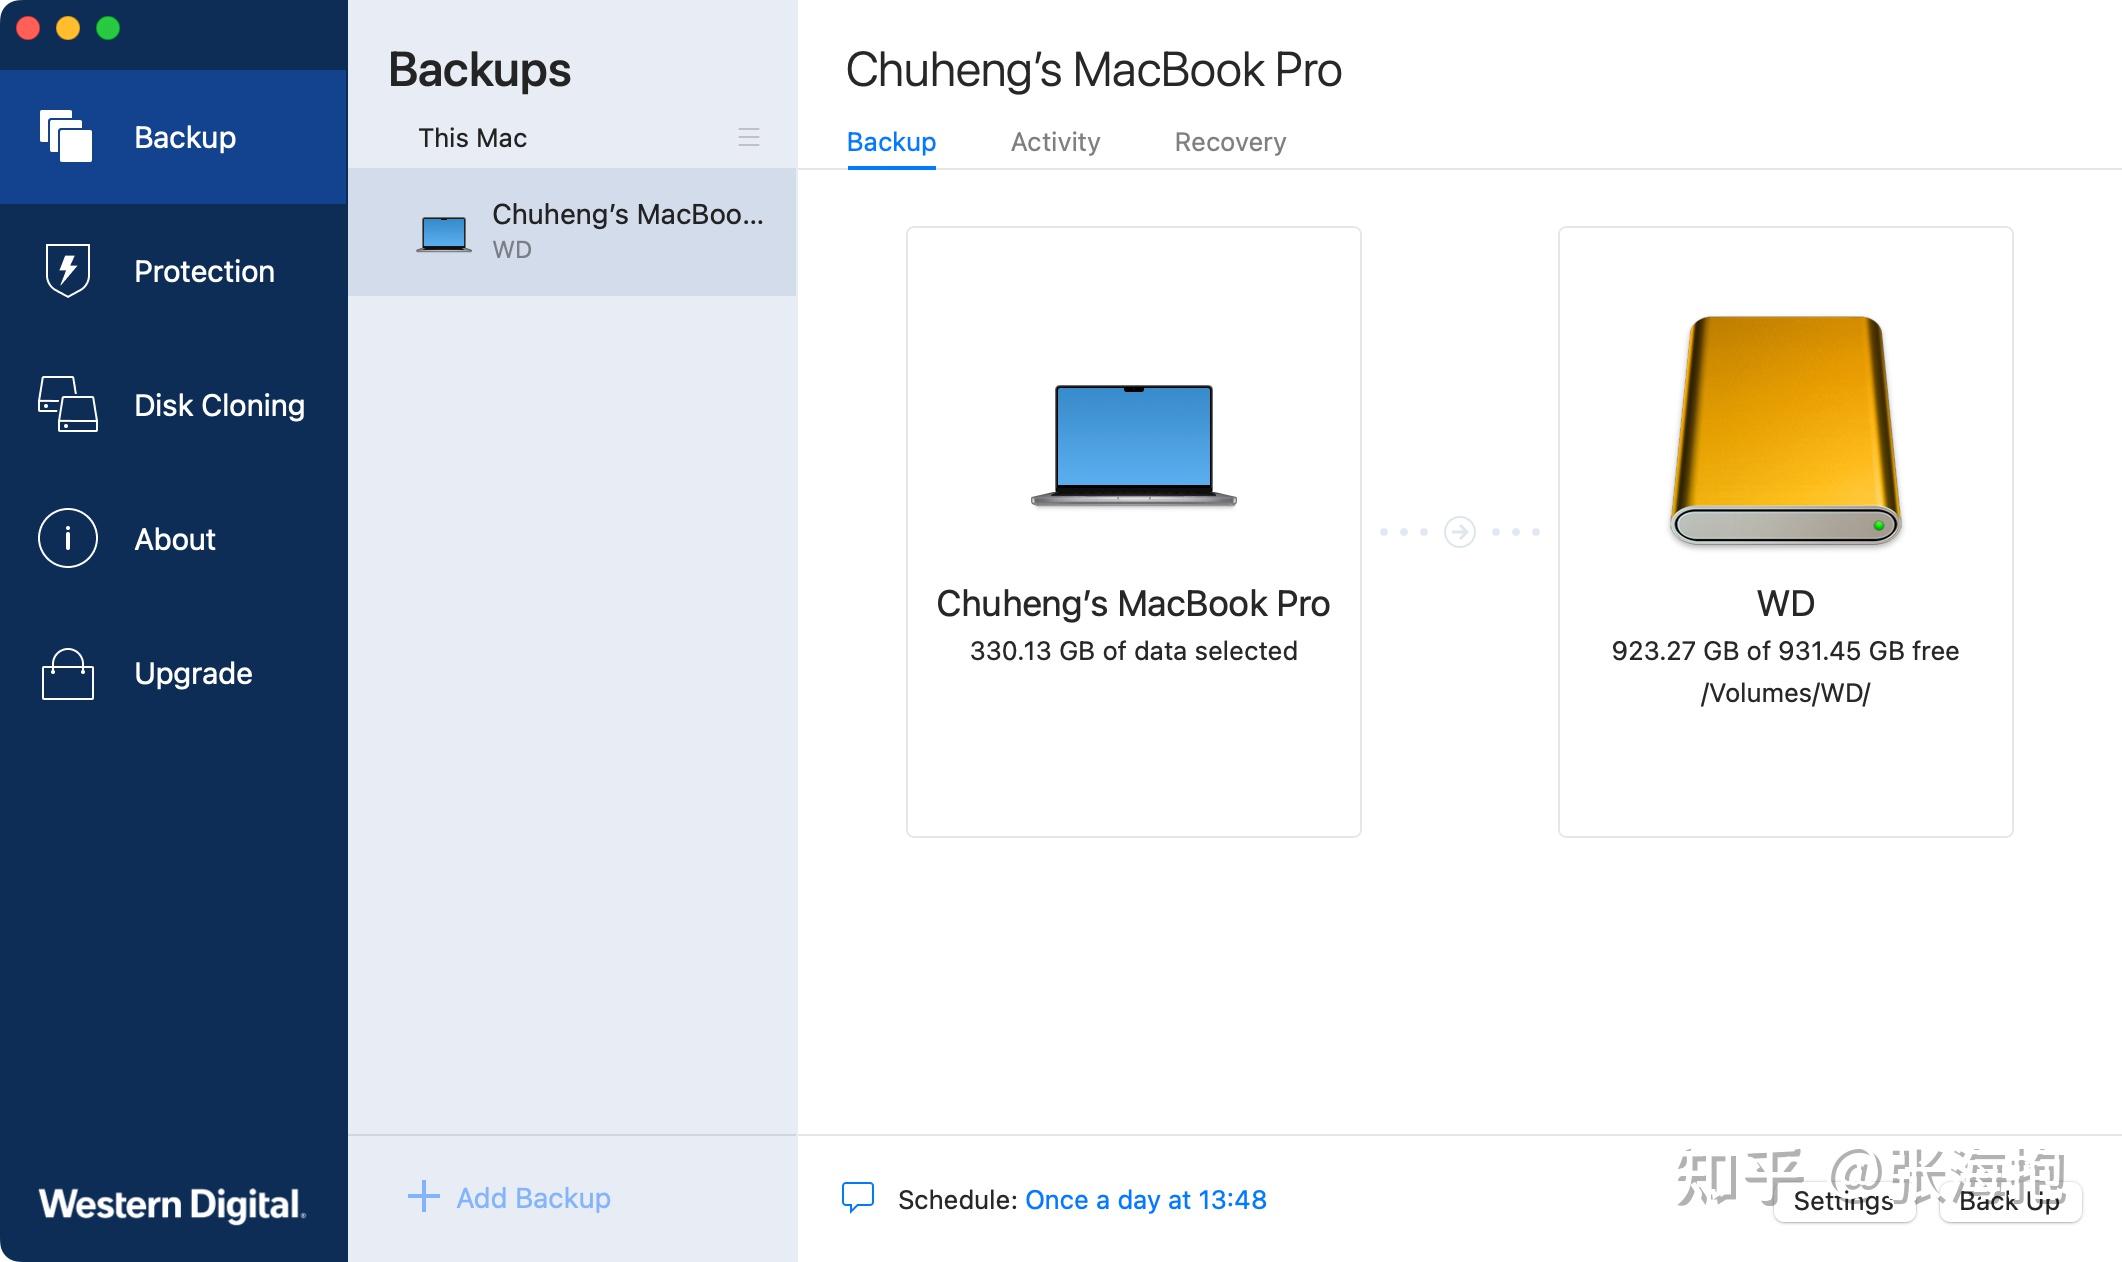Image resolution: width=2122 pixels, height=1262 pixels.
Task: Open the Disk Cloning section
Action: tap(173, 405)
